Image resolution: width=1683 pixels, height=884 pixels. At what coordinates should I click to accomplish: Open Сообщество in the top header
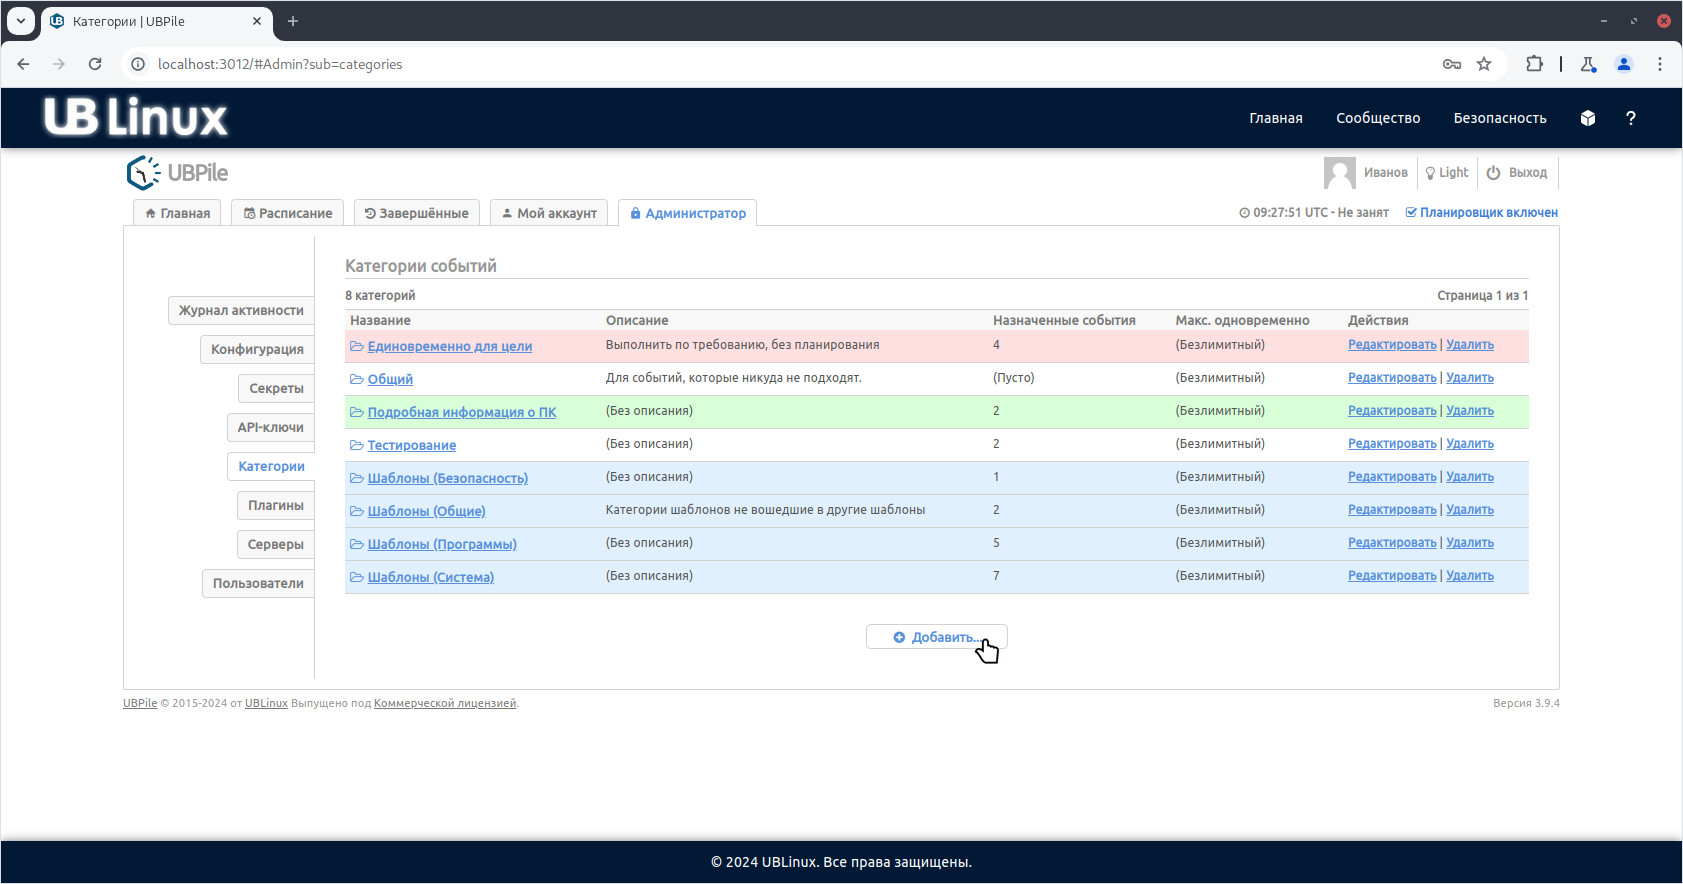pos(1378,118)
